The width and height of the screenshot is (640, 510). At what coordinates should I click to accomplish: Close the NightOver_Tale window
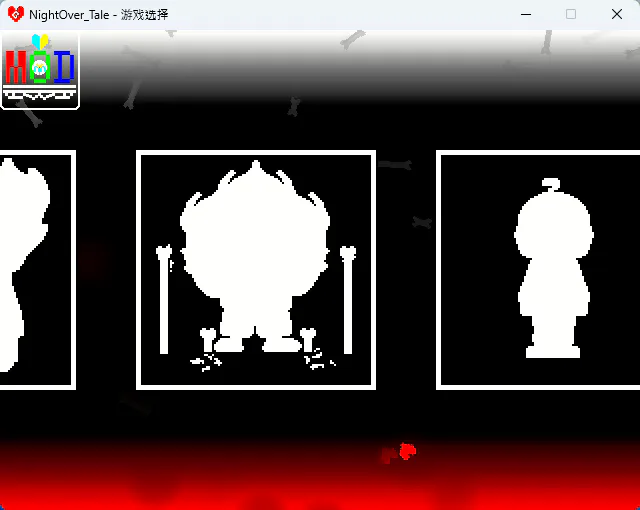tap(617, 14)
